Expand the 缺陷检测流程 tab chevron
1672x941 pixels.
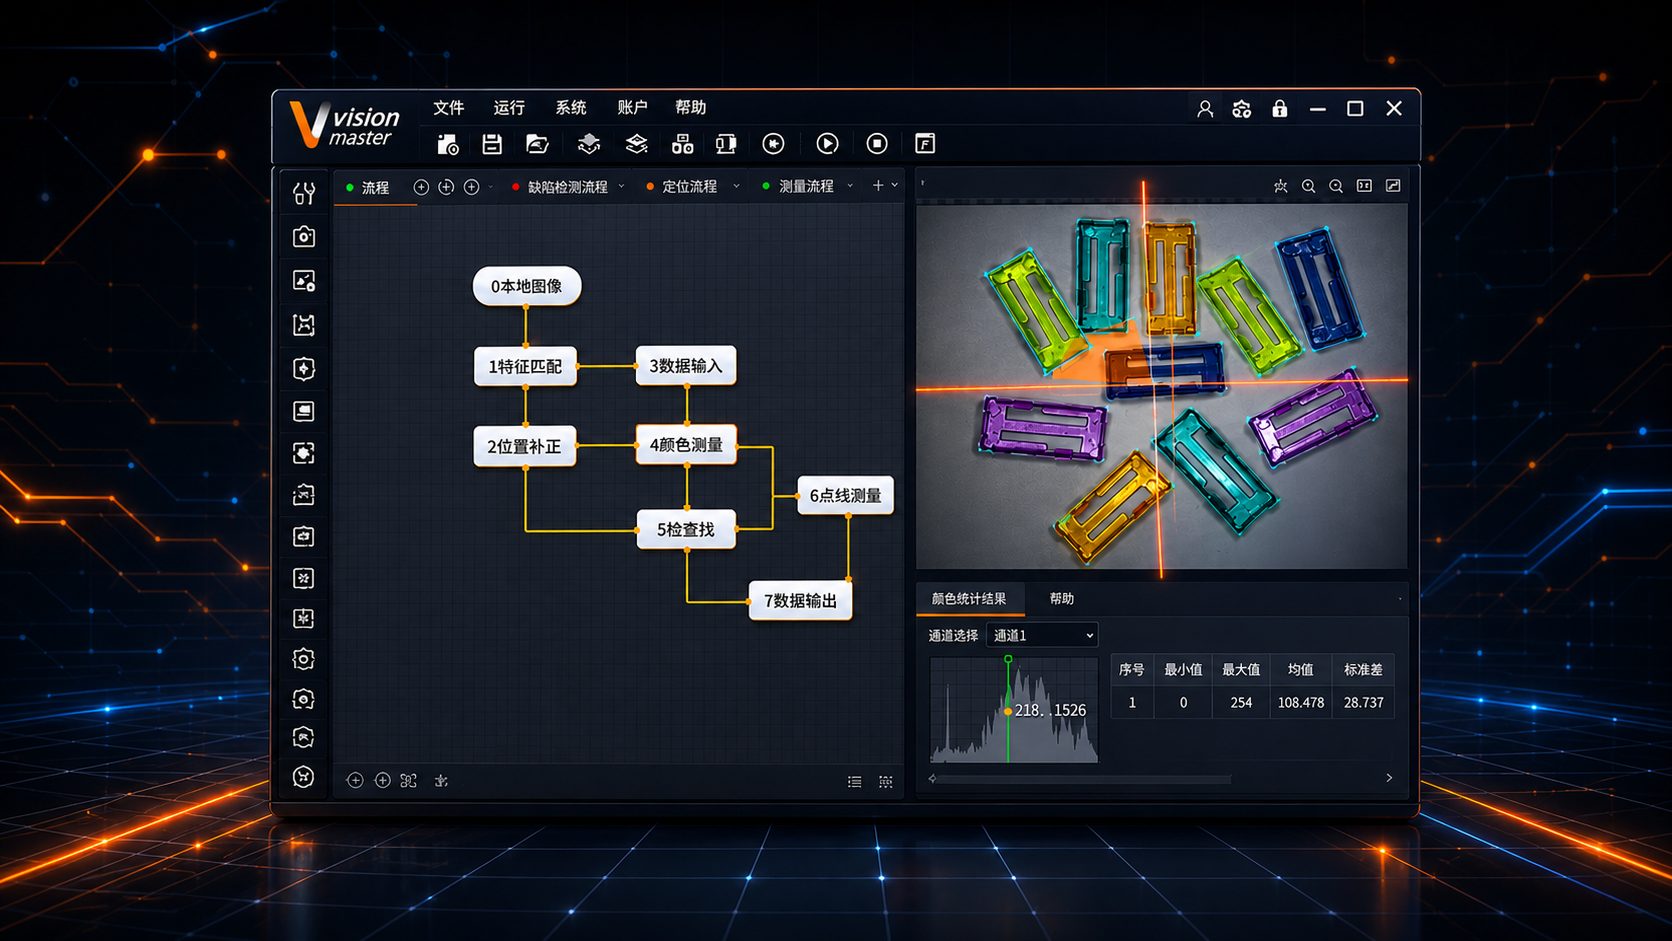(621, 186)
